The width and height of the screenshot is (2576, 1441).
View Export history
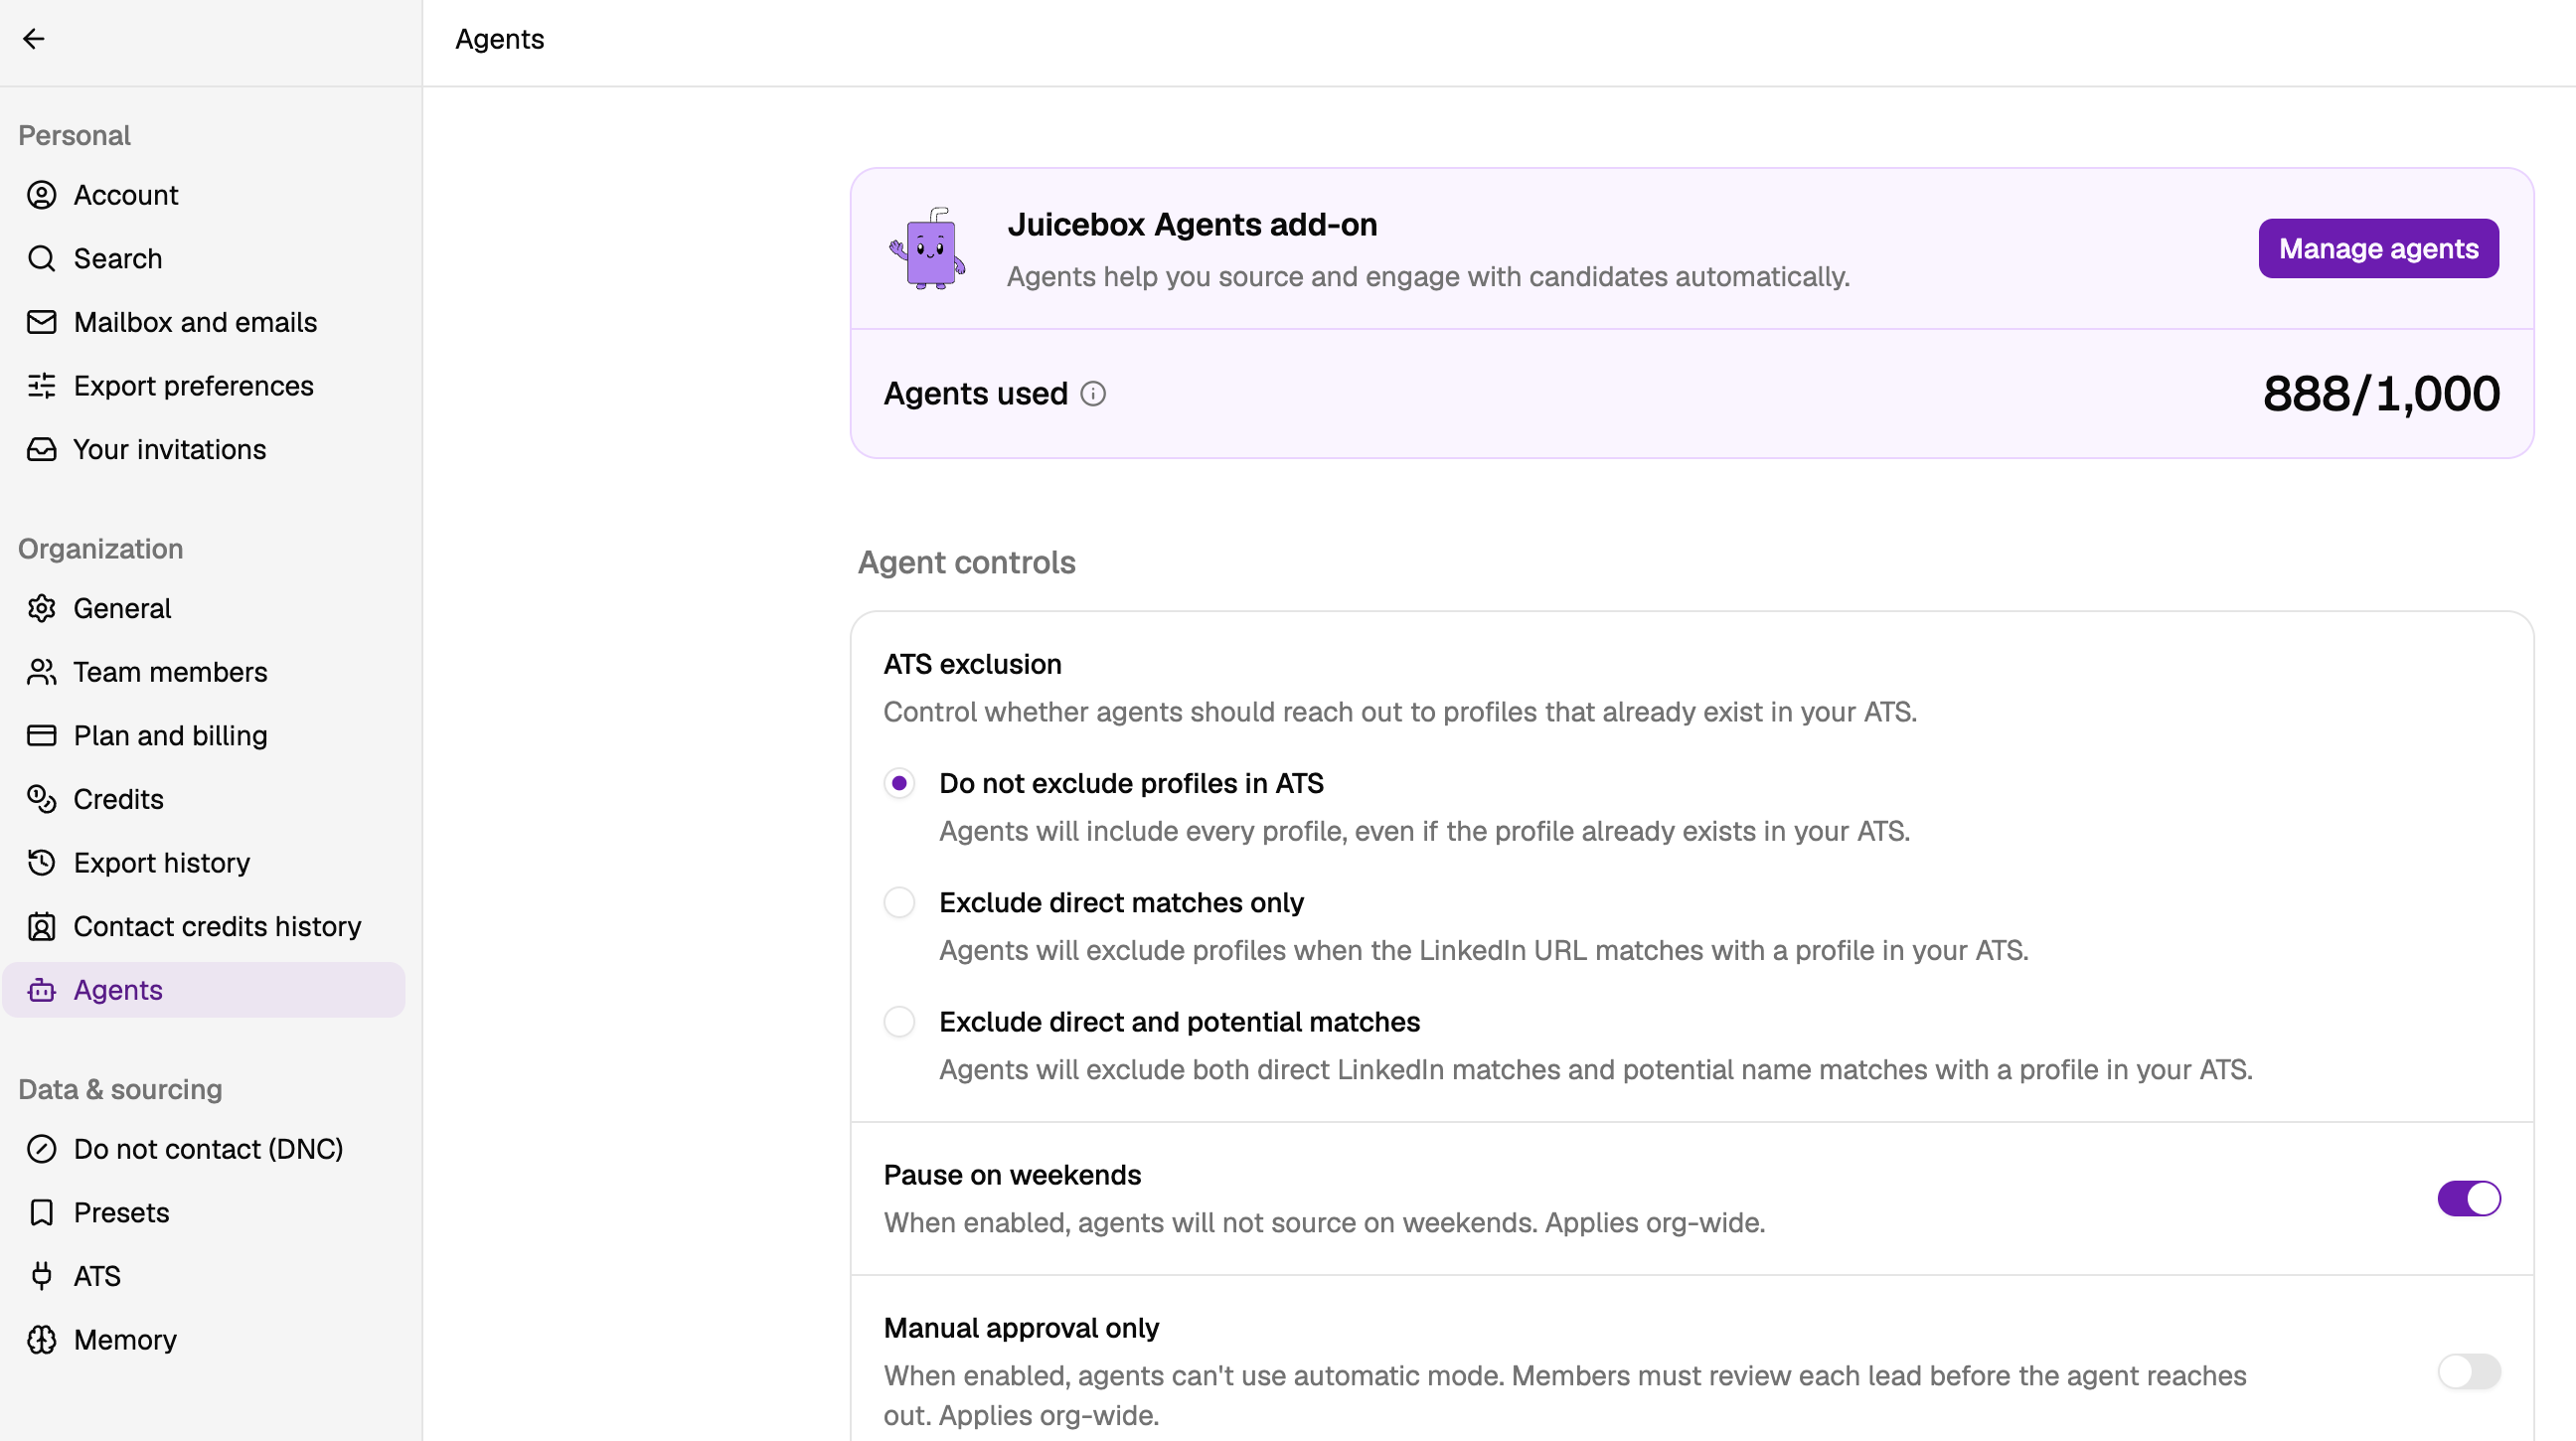click(204, 863)
